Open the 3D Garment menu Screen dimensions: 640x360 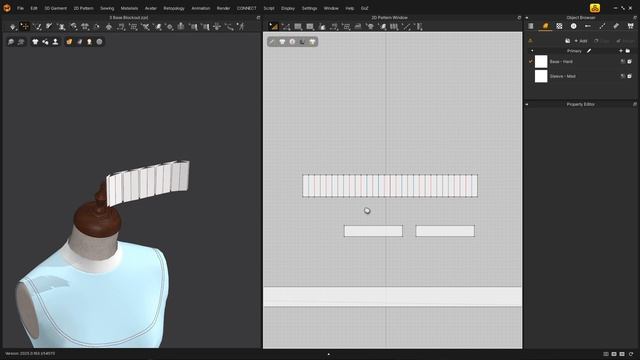[x=56, y=8]
